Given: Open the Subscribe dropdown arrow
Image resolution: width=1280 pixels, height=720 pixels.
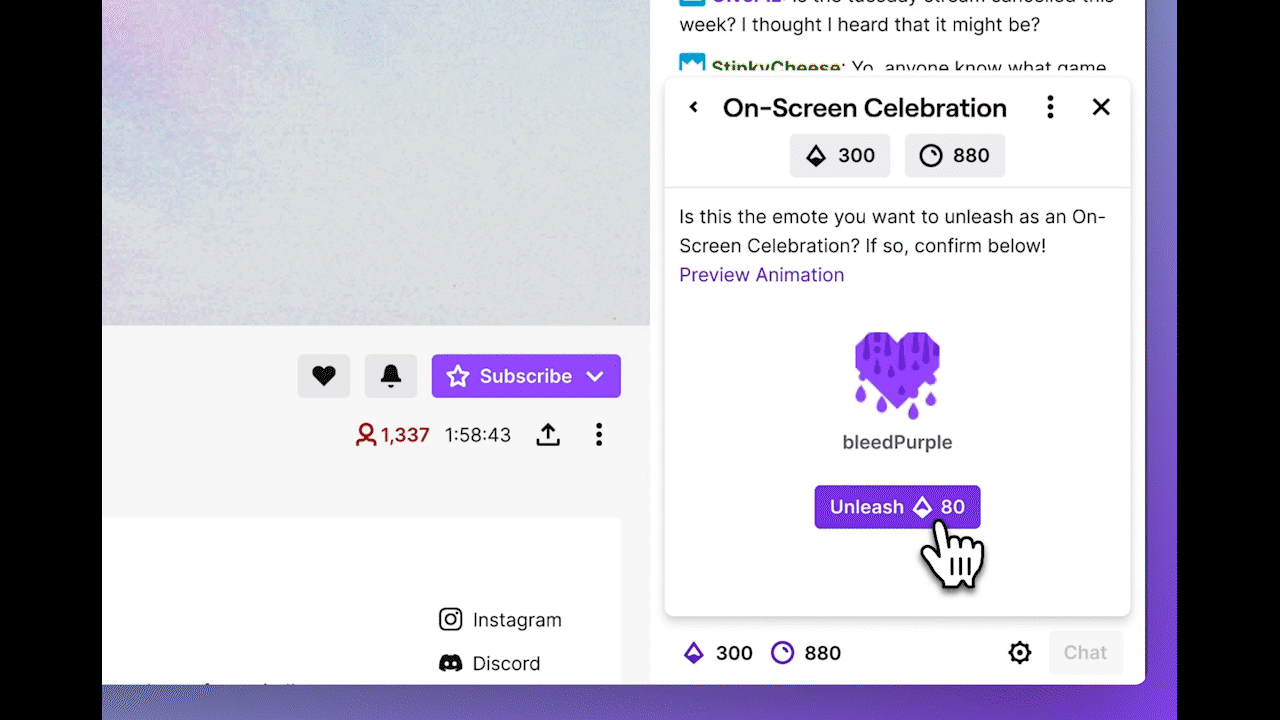Looking at the screenshot, I should 595,376.
